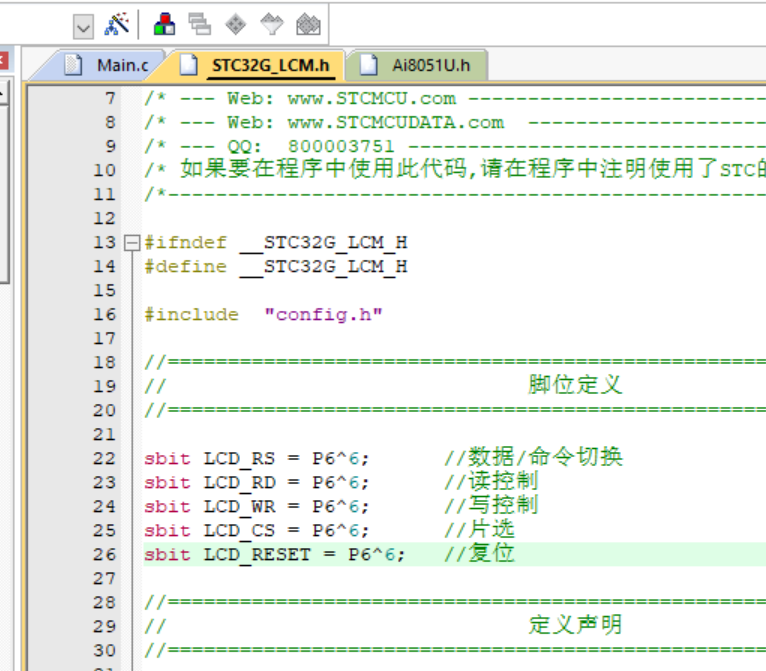766x671 pixels.
Task: Click the Select Software Packs icon
Action: click(x=272, y=24)
